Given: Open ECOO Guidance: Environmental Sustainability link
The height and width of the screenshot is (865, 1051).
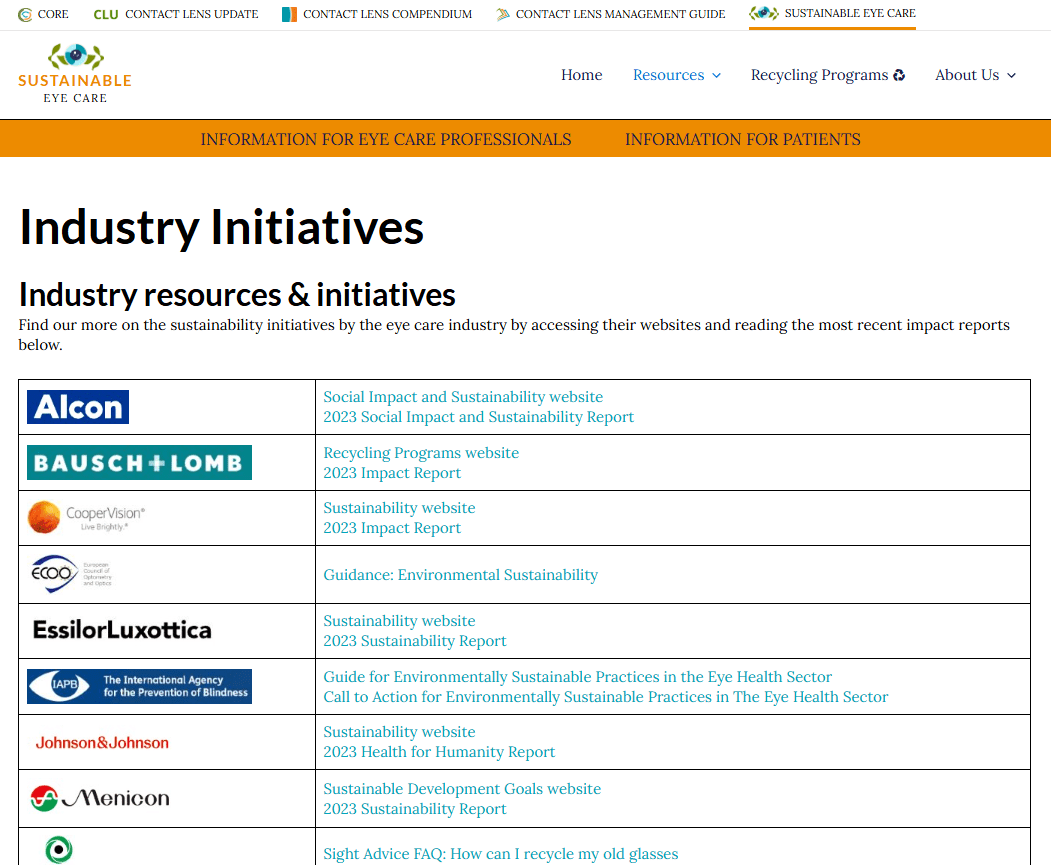Looking at the screenshot, I should coord(460,575).
